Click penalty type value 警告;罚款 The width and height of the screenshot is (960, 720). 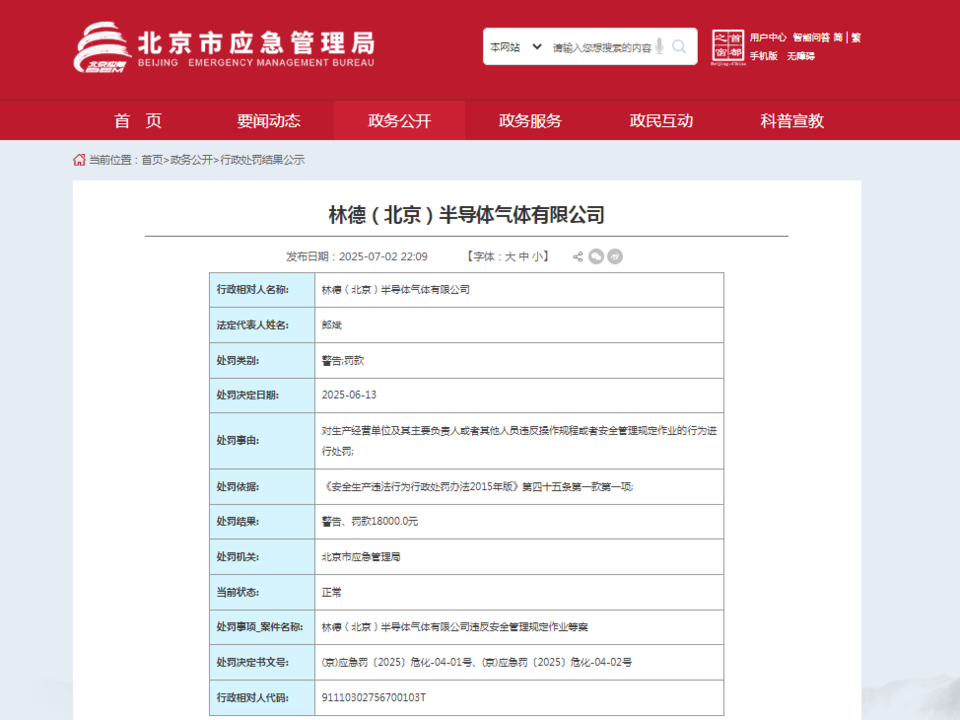click(x=343, y=361)
